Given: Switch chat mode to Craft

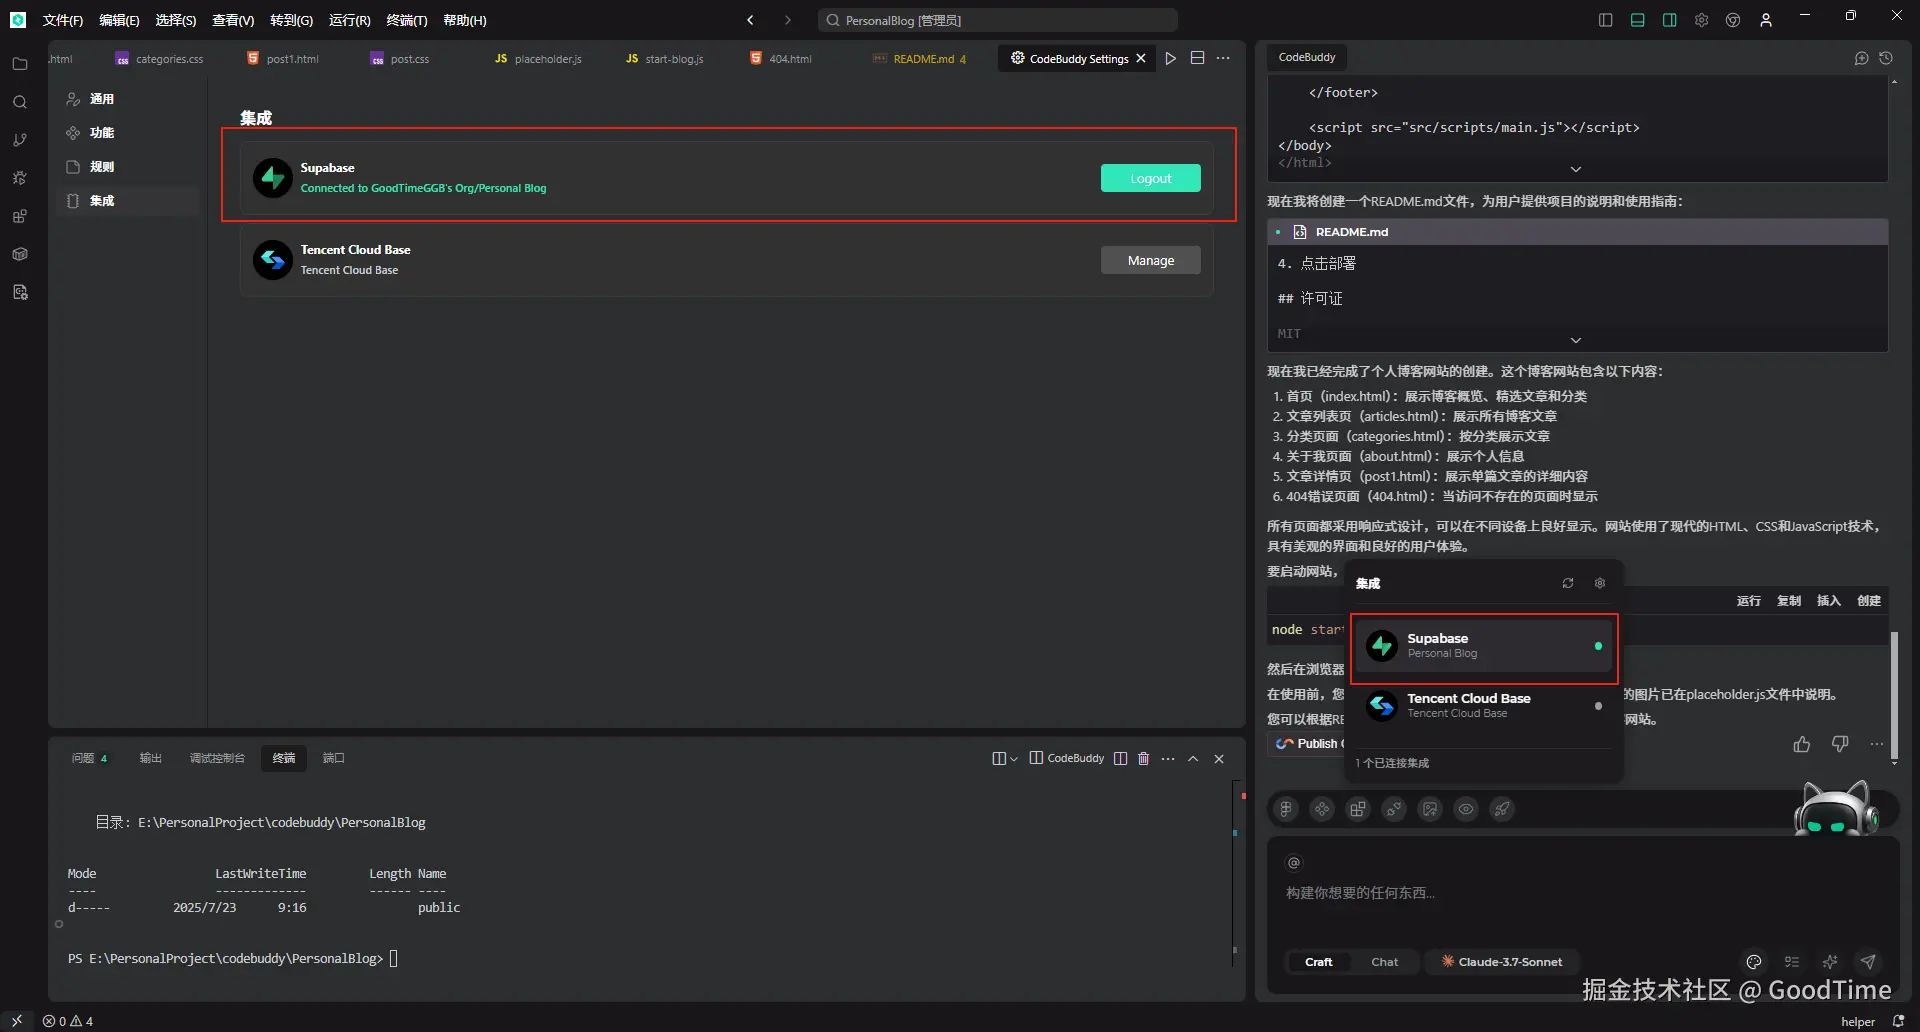Looking at the screenshot, I should point(1318,962).
